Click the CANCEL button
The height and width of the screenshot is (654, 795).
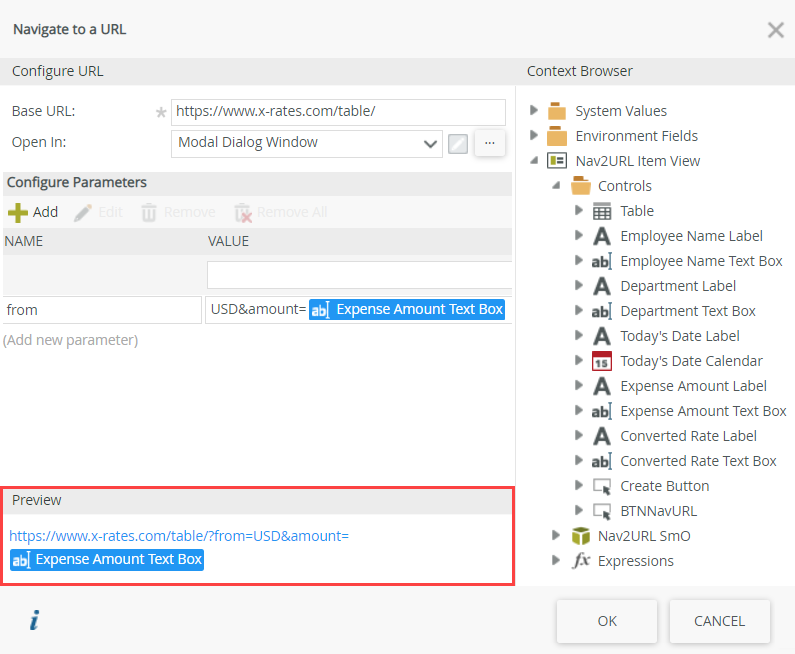click(719, 621)
